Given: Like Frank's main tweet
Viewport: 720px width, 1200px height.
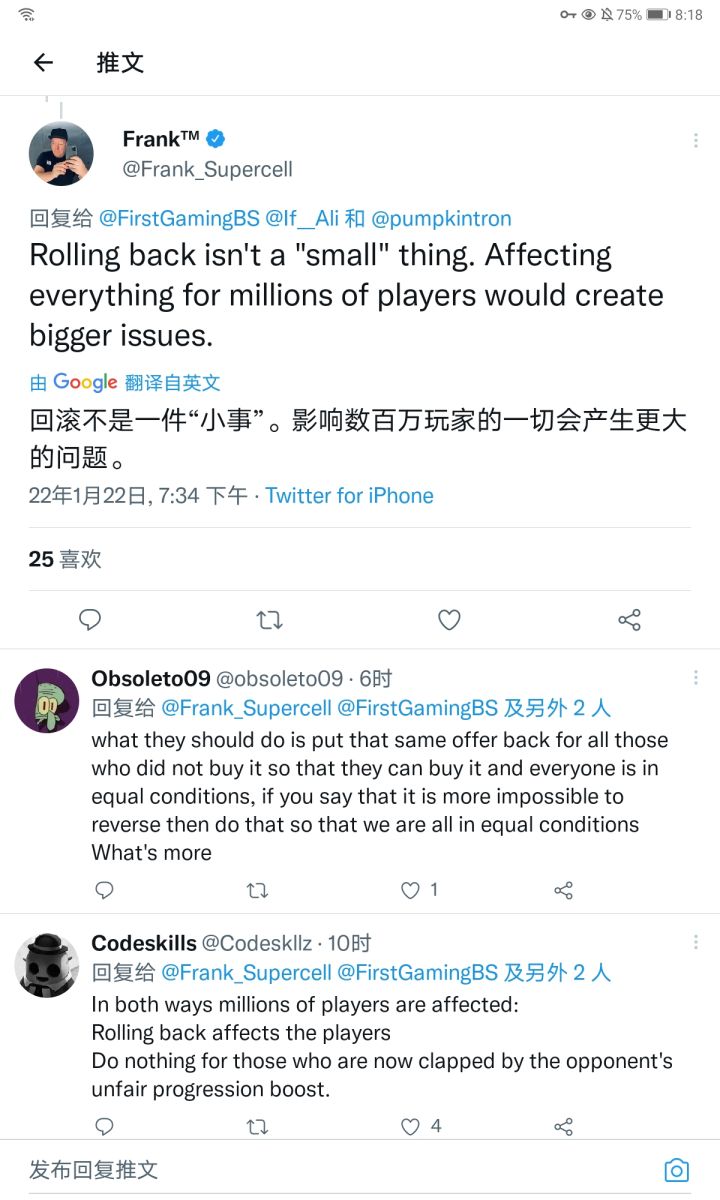Looking at the screenshot, I should (449, 620).
